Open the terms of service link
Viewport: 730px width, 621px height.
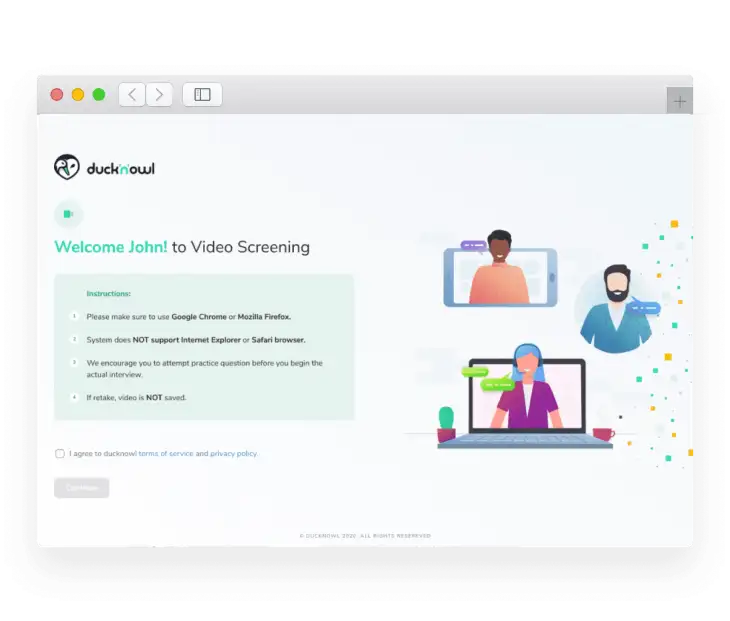[166, 454]
